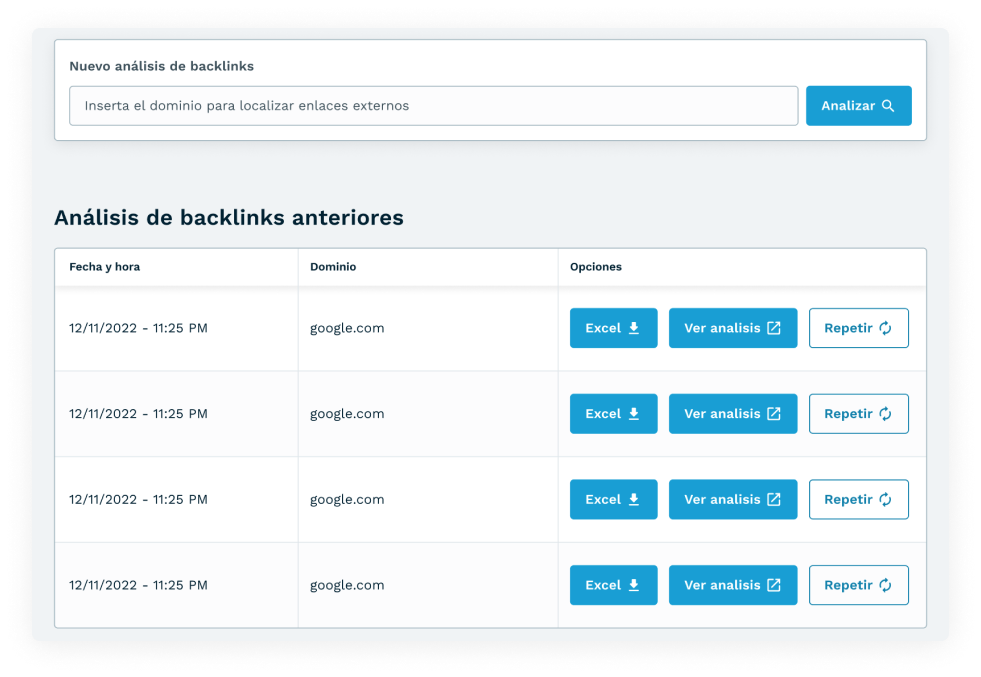The image size is (981, 677).
Task: Select '12/11/2022 - 11:25 PM' in first row
Action: 138,328
